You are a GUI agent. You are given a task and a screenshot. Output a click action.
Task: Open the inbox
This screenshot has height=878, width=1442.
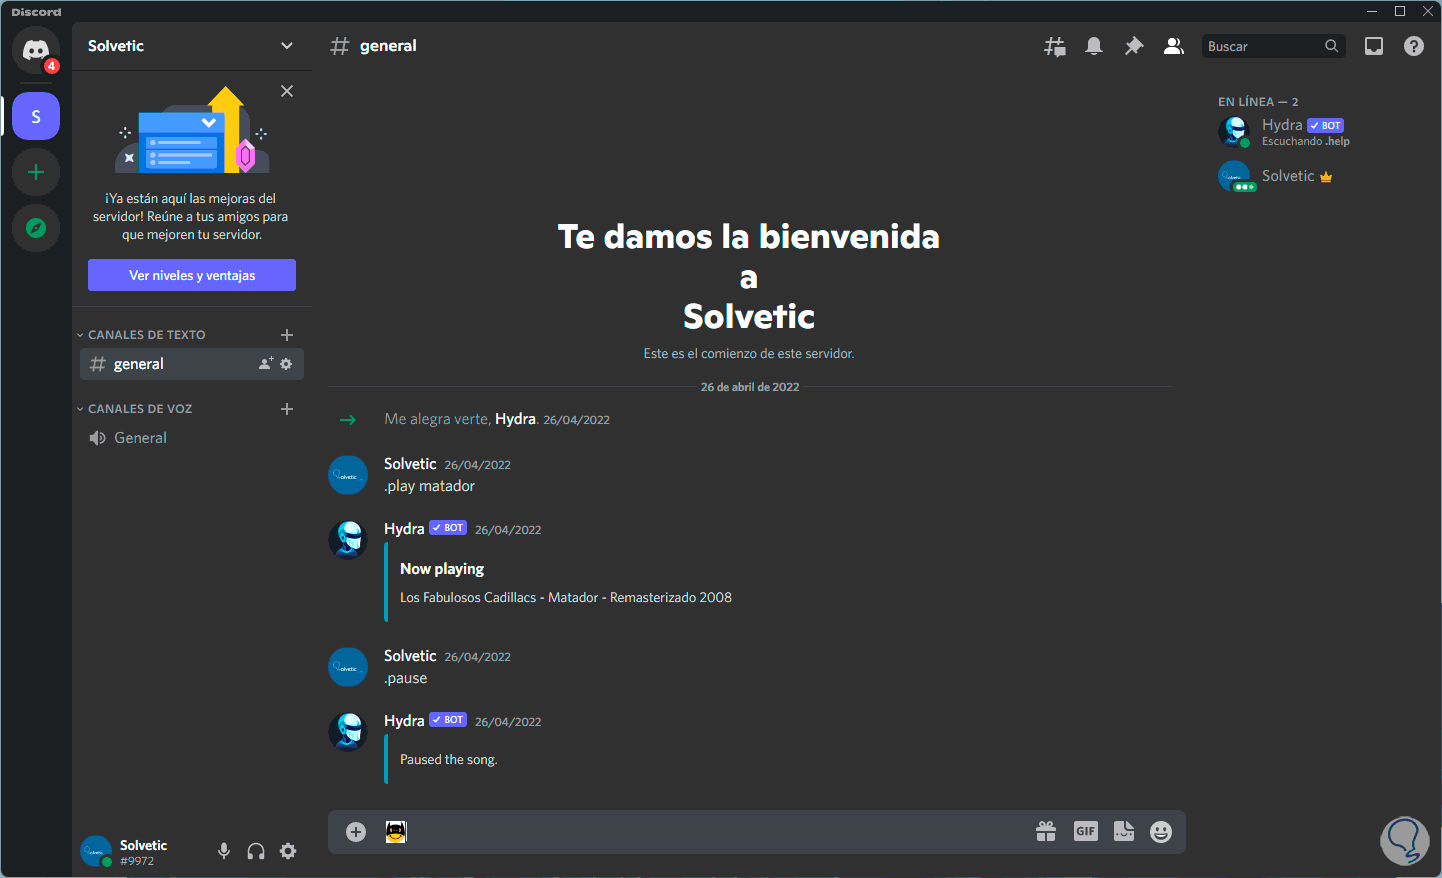(x=1374, y=46)
